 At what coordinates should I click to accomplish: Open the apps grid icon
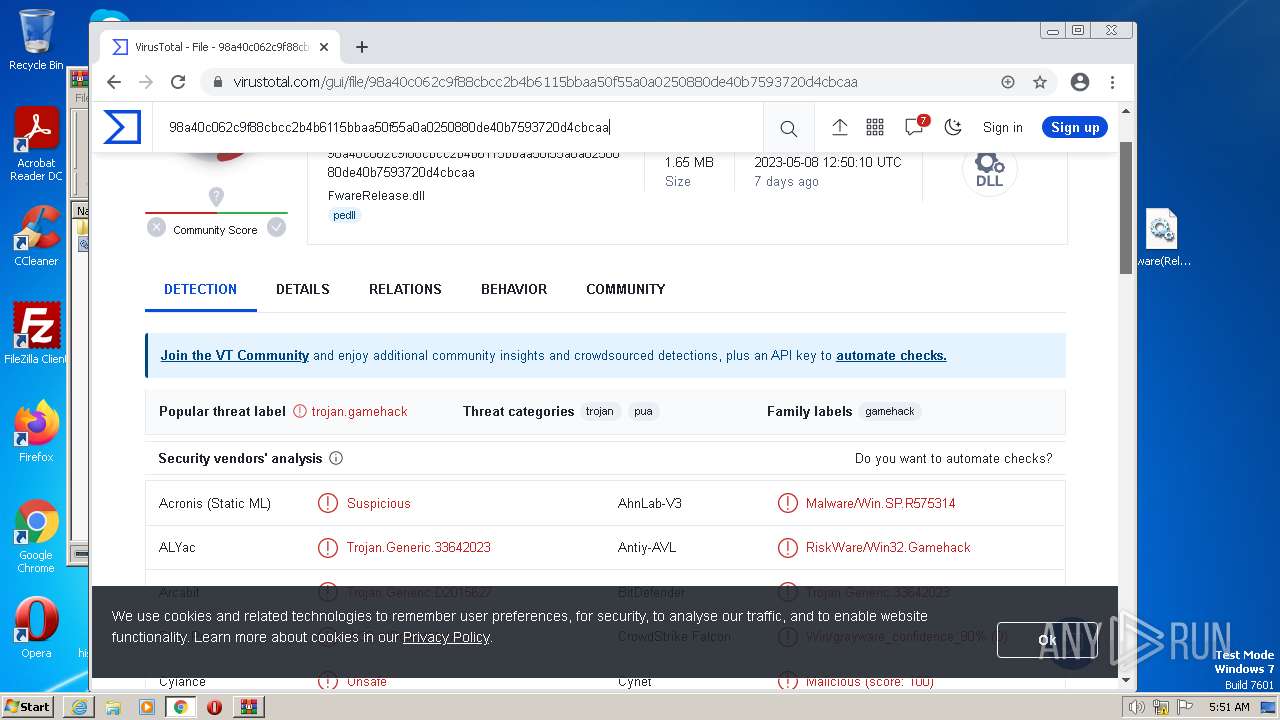[875, 127]
